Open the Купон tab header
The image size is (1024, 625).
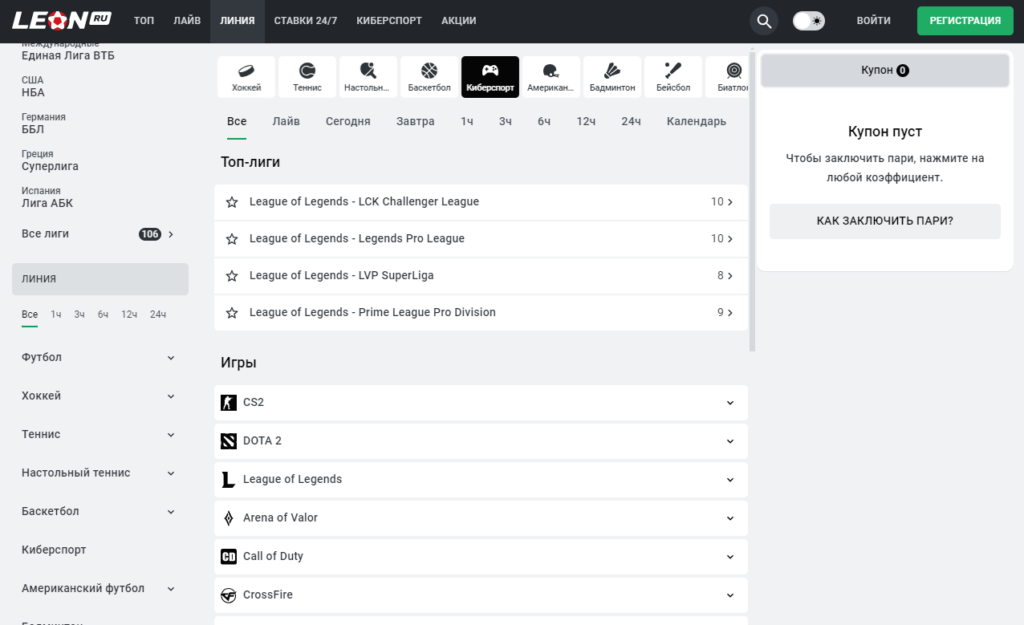click(885, 71)
